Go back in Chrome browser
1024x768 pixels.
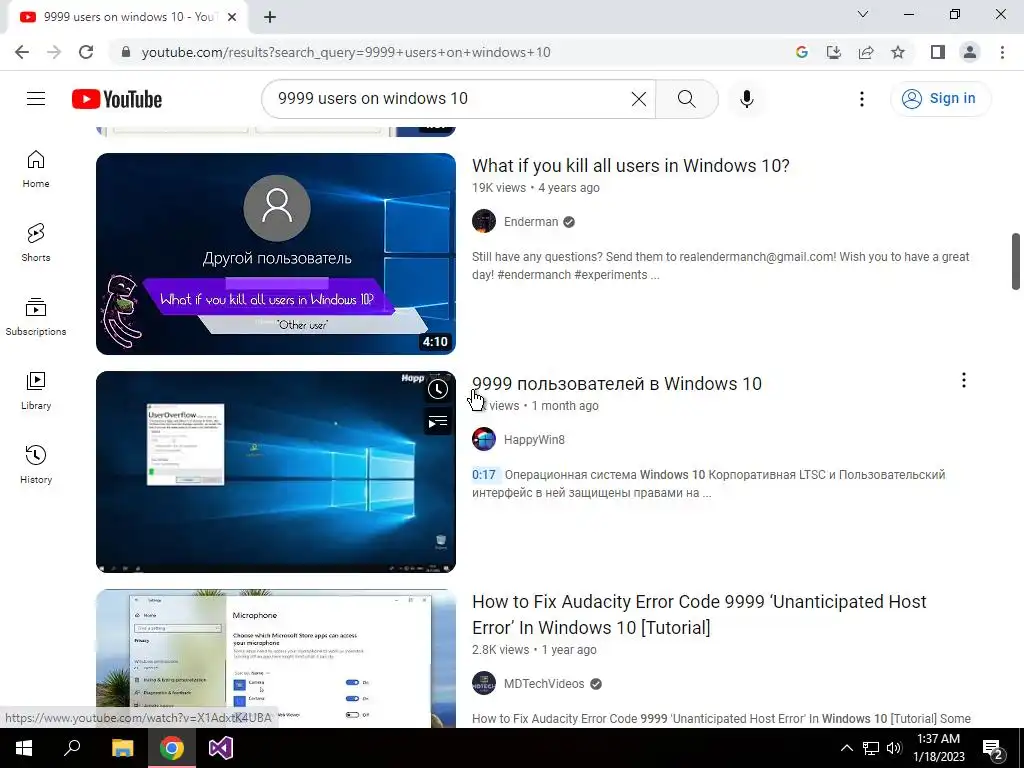point(22,52)
